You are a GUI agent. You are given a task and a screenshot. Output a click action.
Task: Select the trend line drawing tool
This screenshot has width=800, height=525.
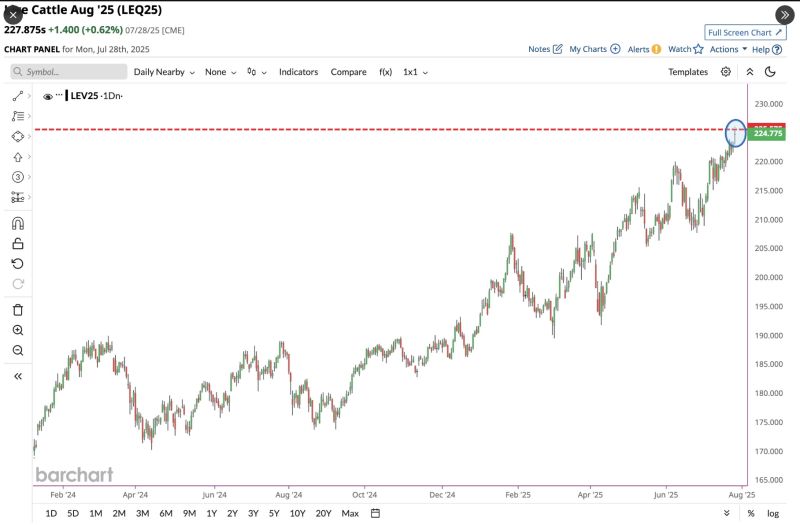18,96
